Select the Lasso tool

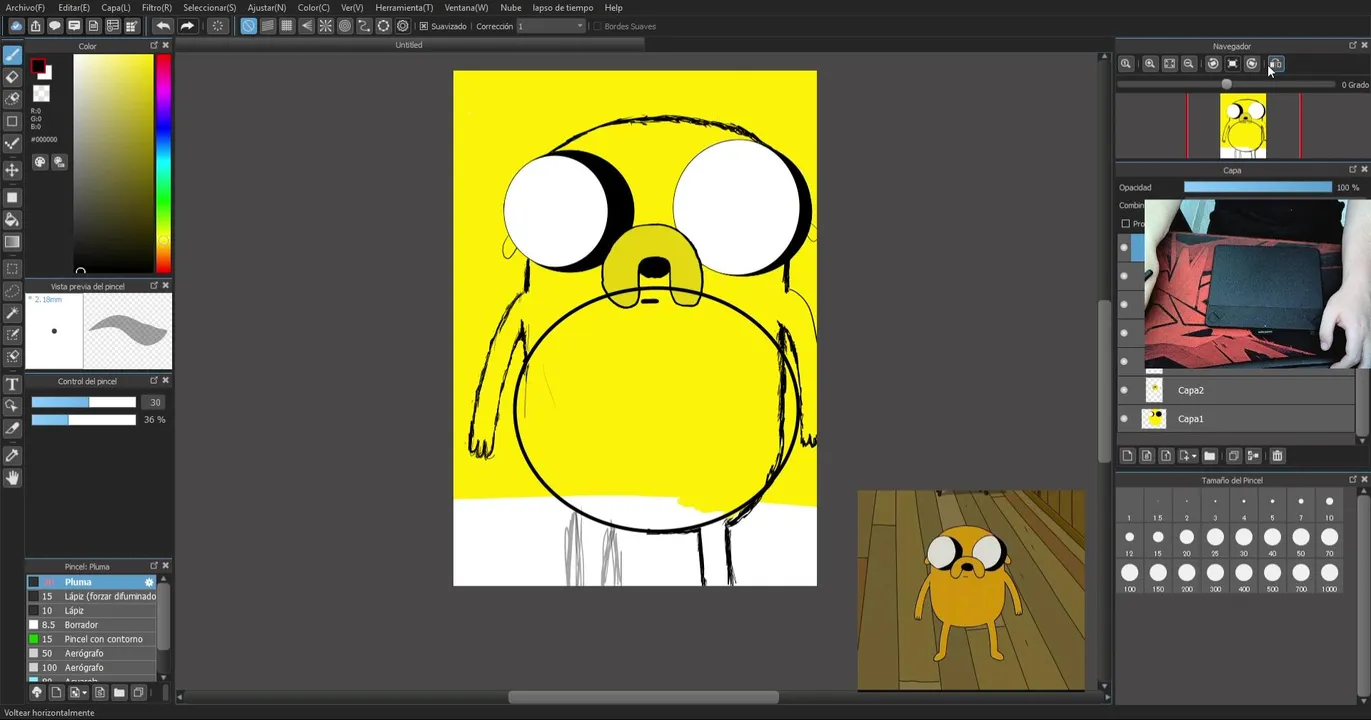coord(12,291)
